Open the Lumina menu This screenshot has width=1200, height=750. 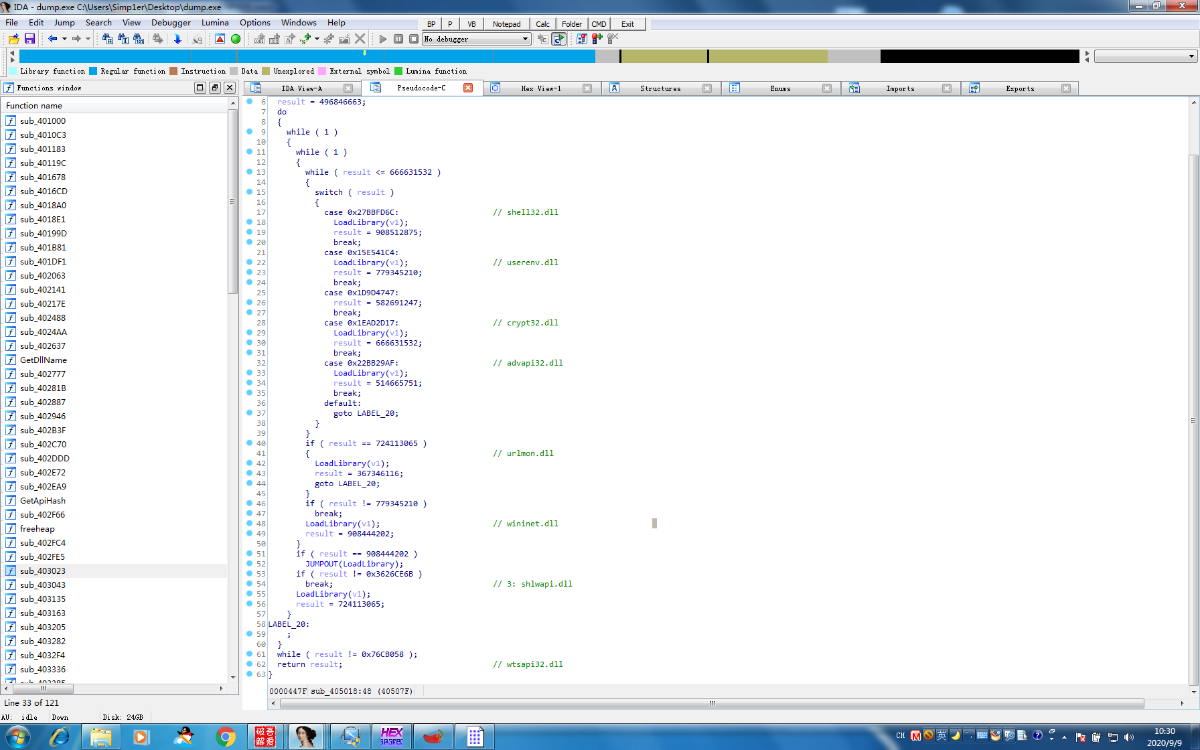(215, 22)
